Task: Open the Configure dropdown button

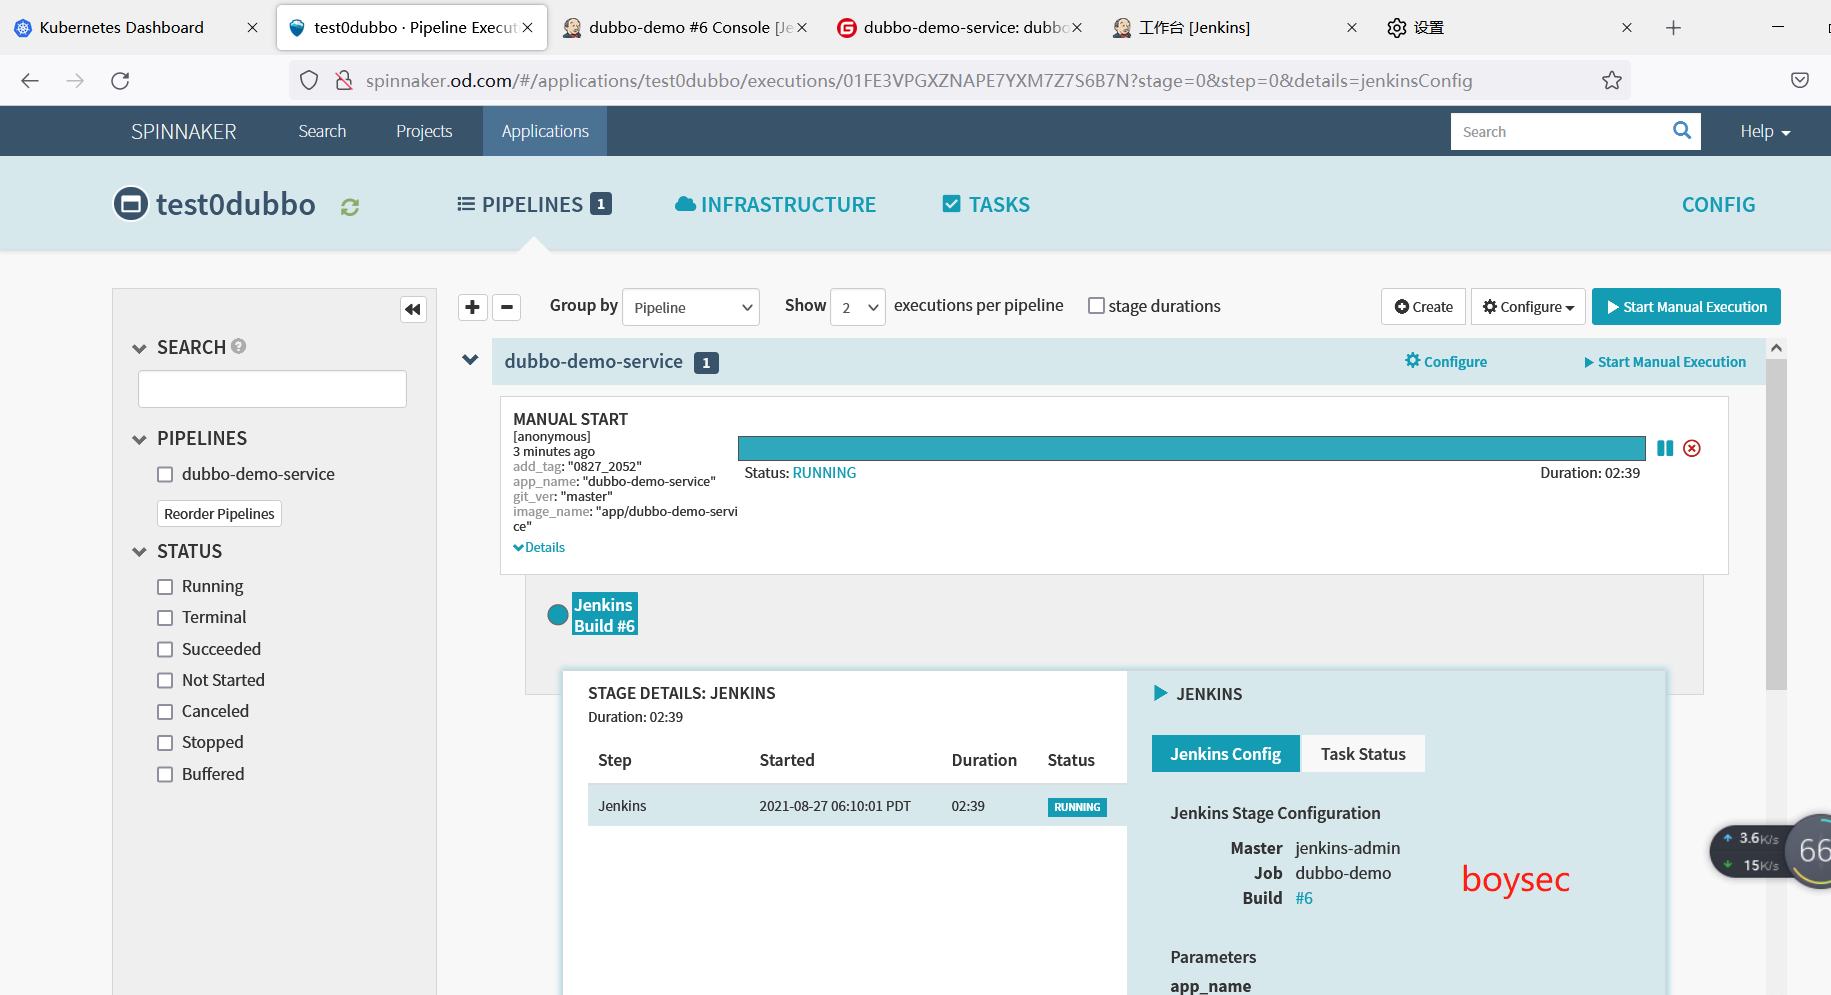Action: click(x=1528, y=307)
